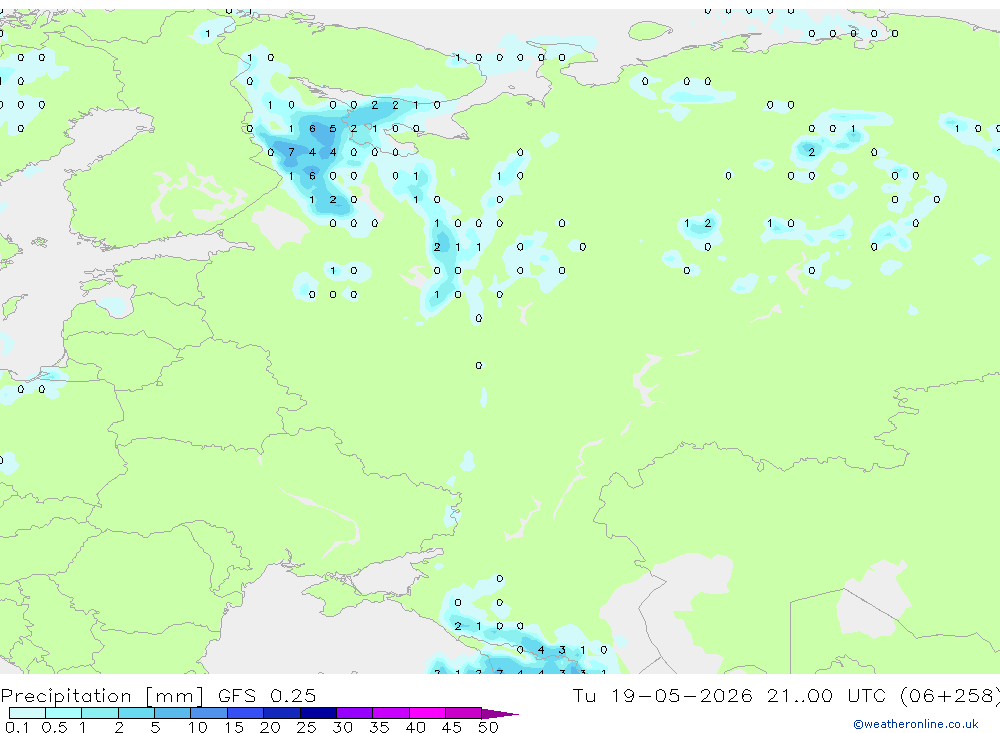This screenshot has width=1000, height=733.
Task: Open the weatheronline.co.uk copyright link
Action: [915, 724]
